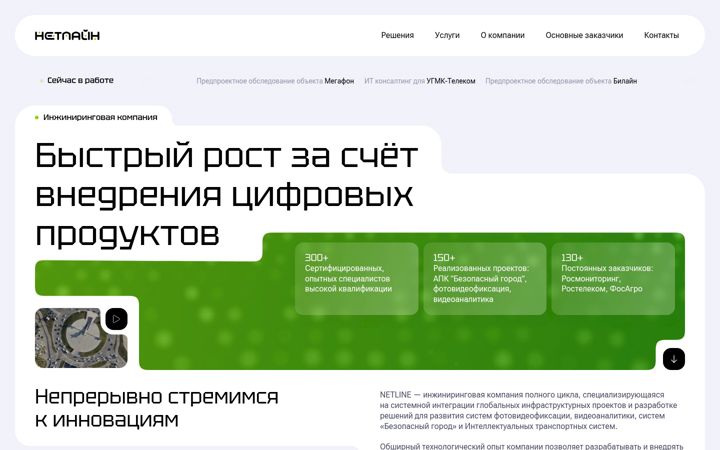The image size is (720, 450).
Task: Click the Нетлайн logo
Action: [x=67, y=35]
